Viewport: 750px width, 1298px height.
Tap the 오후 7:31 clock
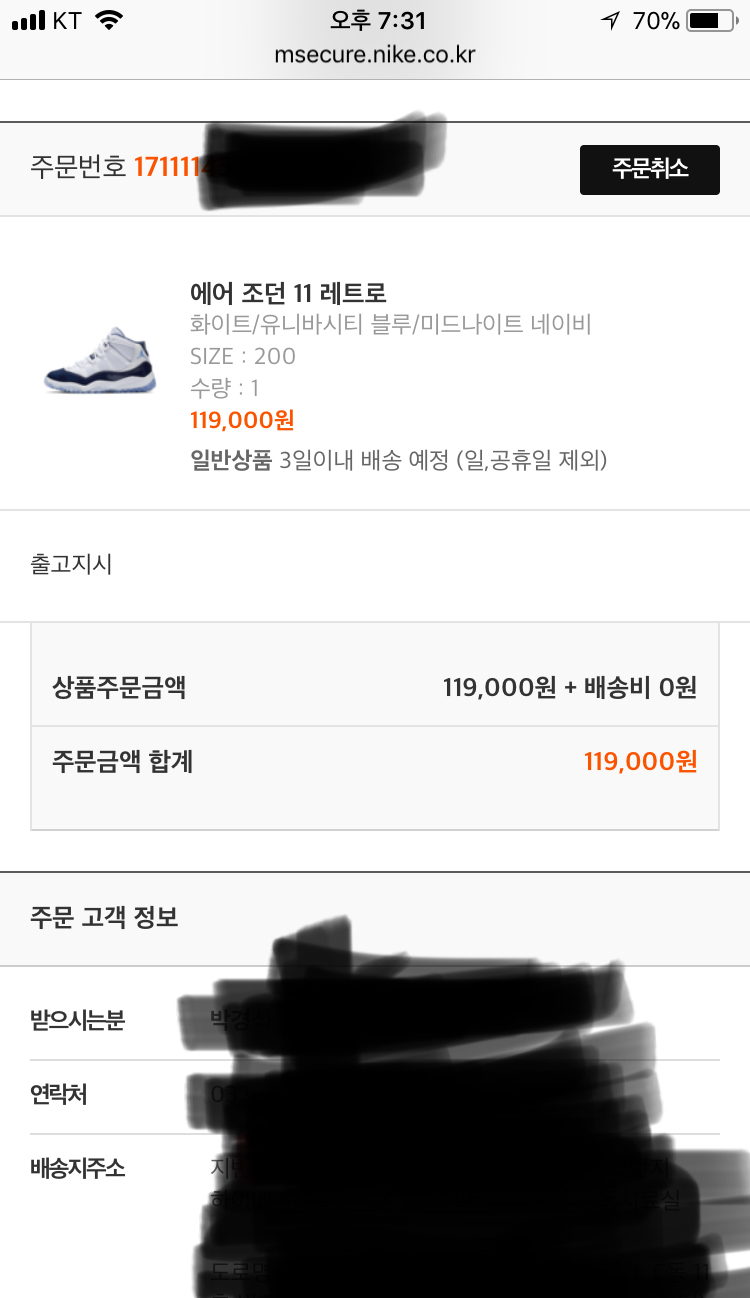coord(377,21)
